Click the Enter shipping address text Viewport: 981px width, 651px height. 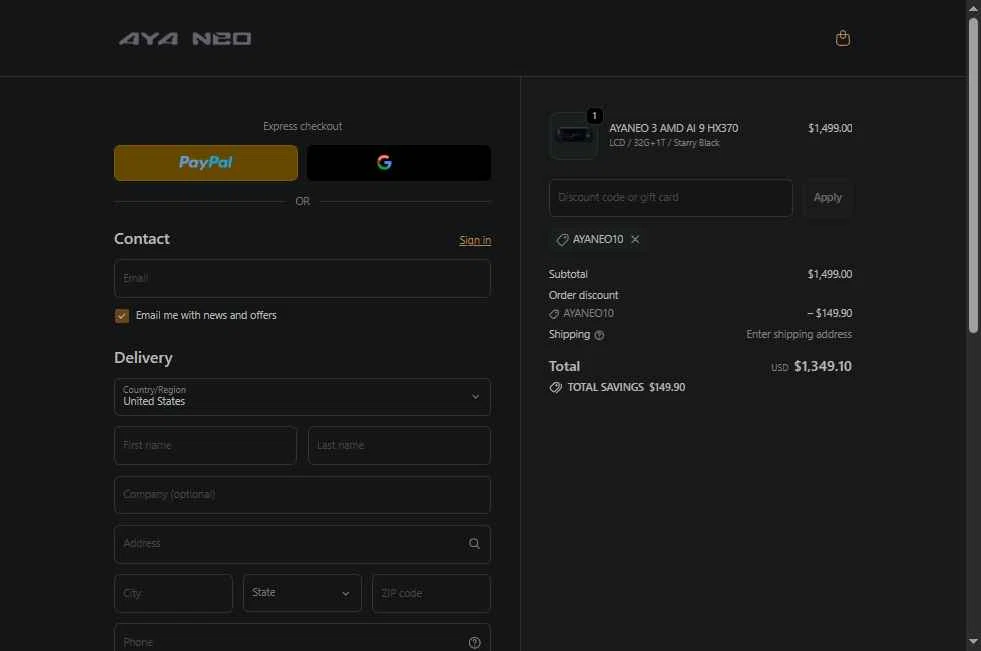pyautogui.click(x=799, y=335)
